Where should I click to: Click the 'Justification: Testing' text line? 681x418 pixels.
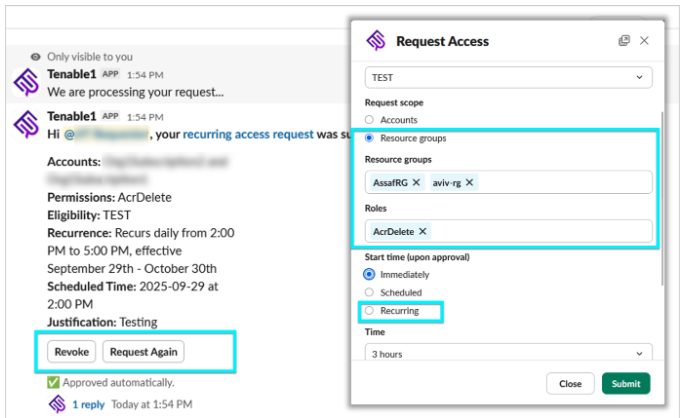point(102,322)
